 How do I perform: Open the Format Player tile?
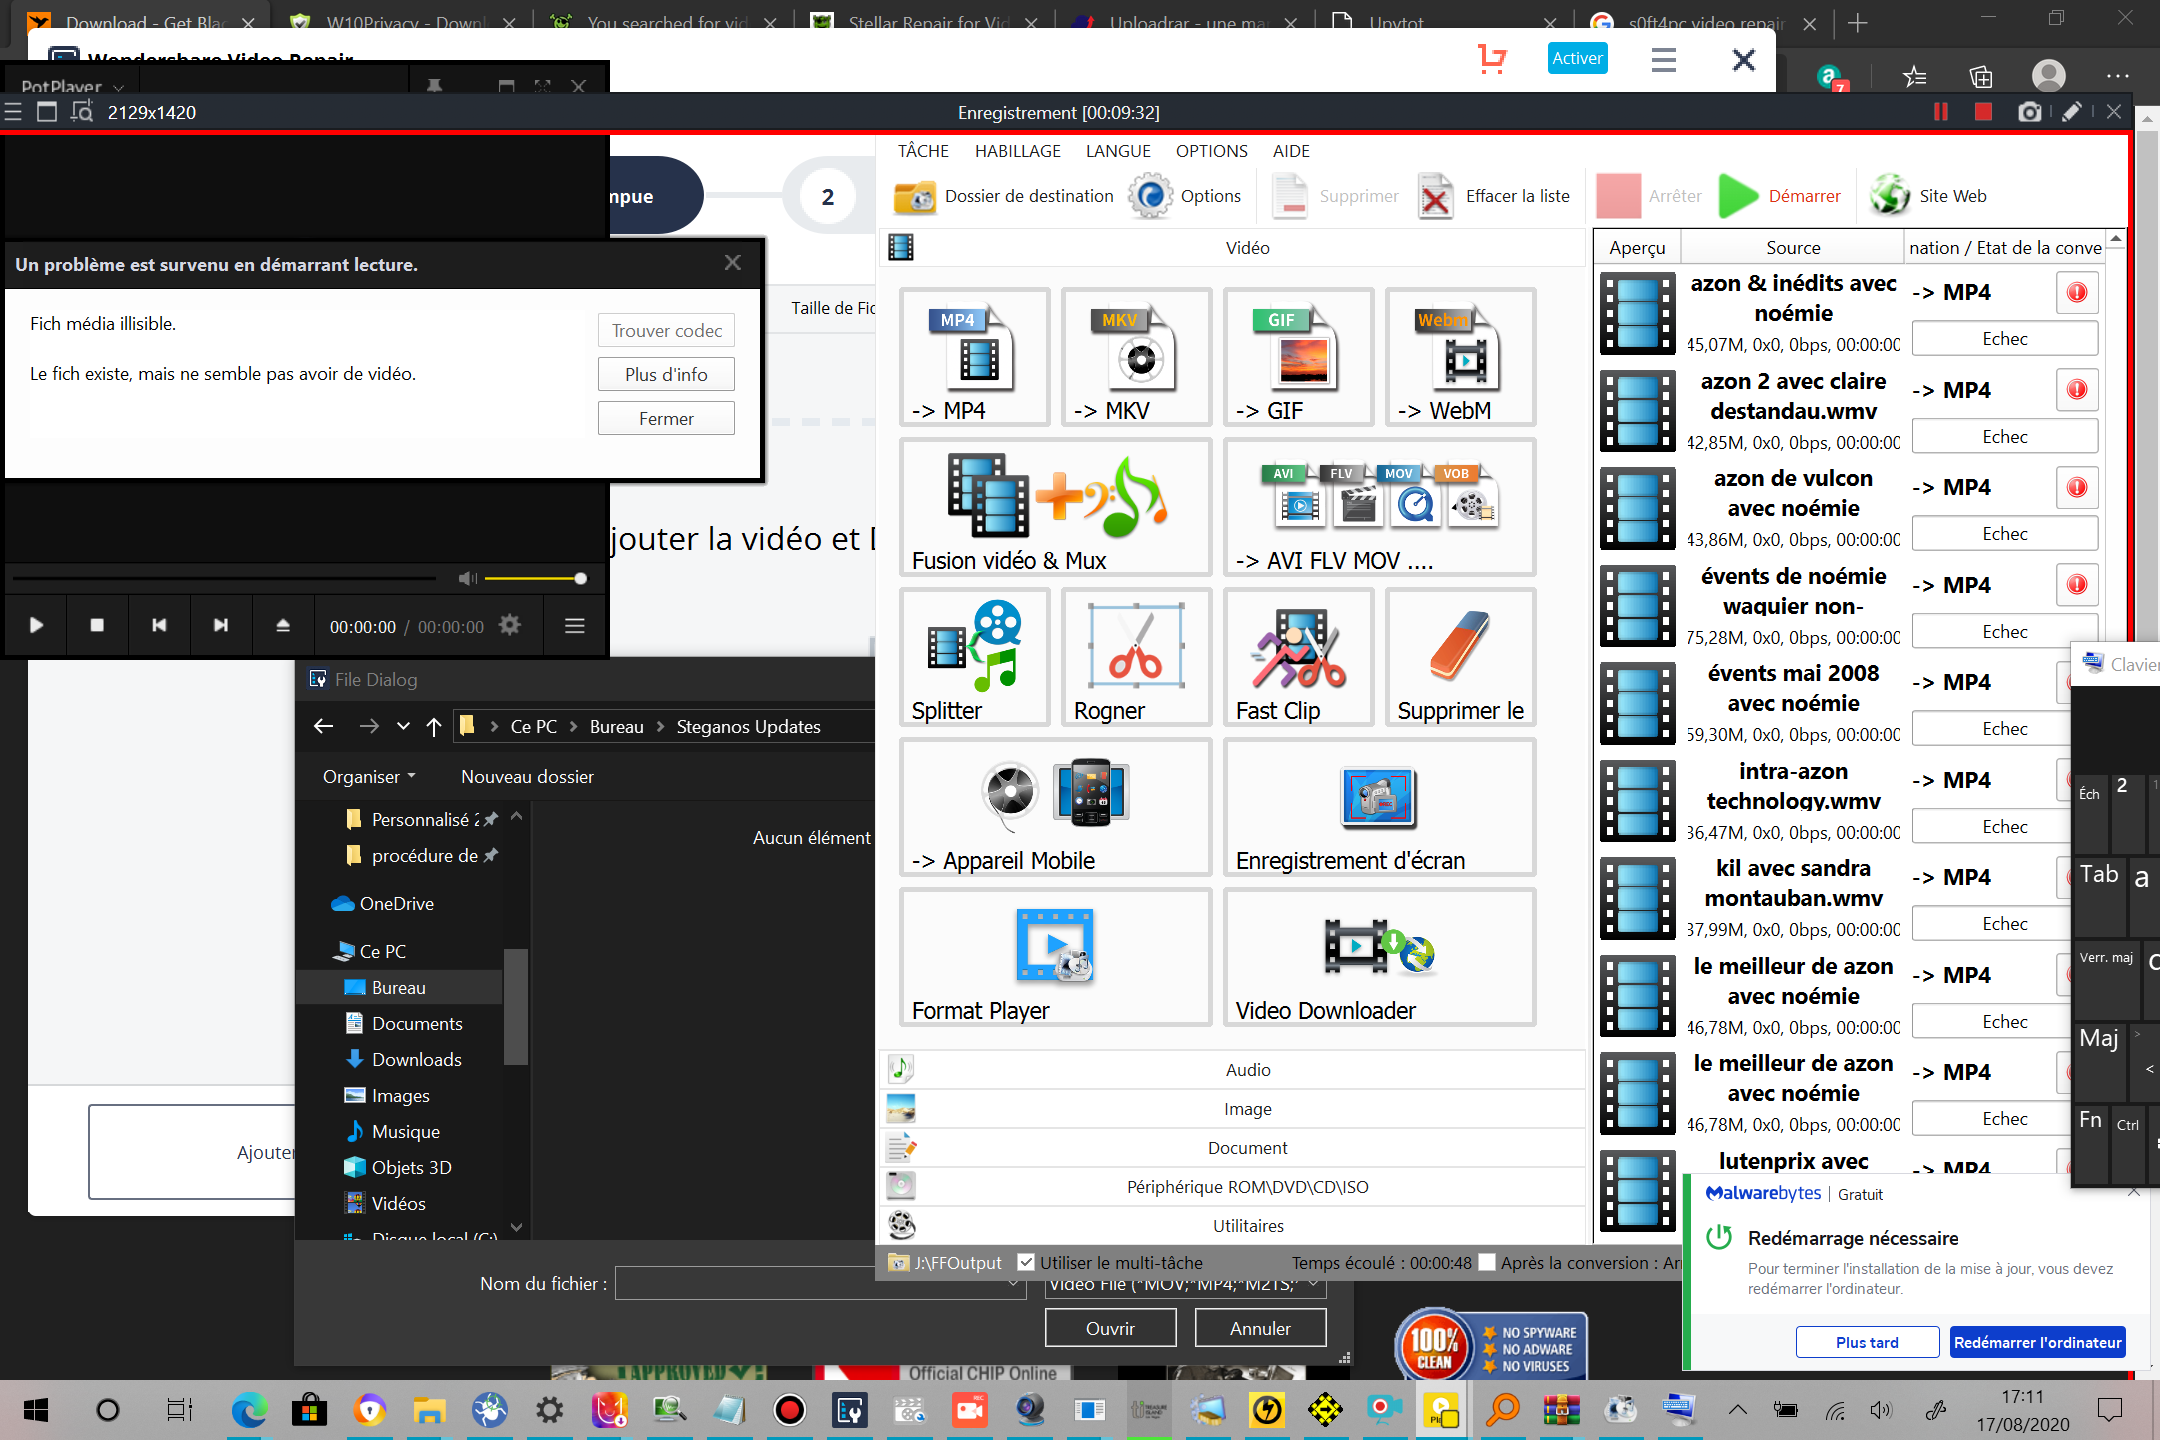click(1055, 957)
